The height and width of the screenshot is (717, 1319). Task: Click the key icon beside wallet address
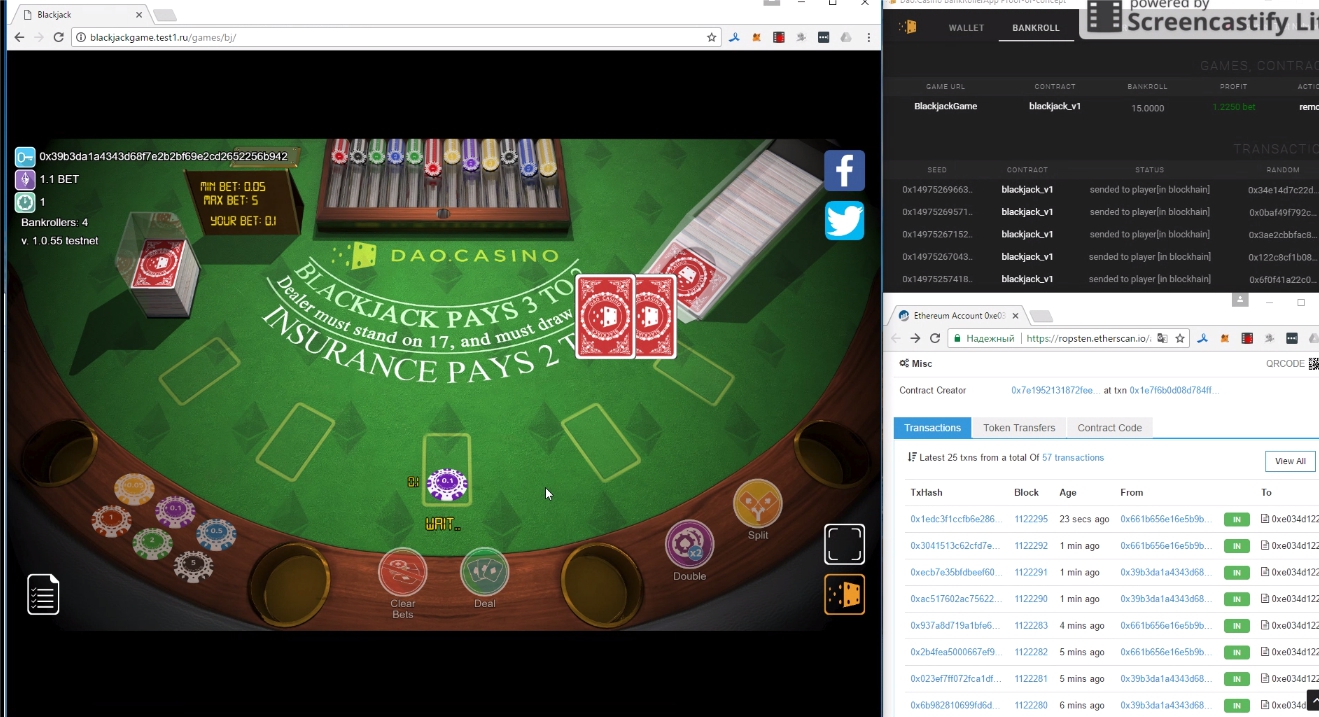click(25, 157)
